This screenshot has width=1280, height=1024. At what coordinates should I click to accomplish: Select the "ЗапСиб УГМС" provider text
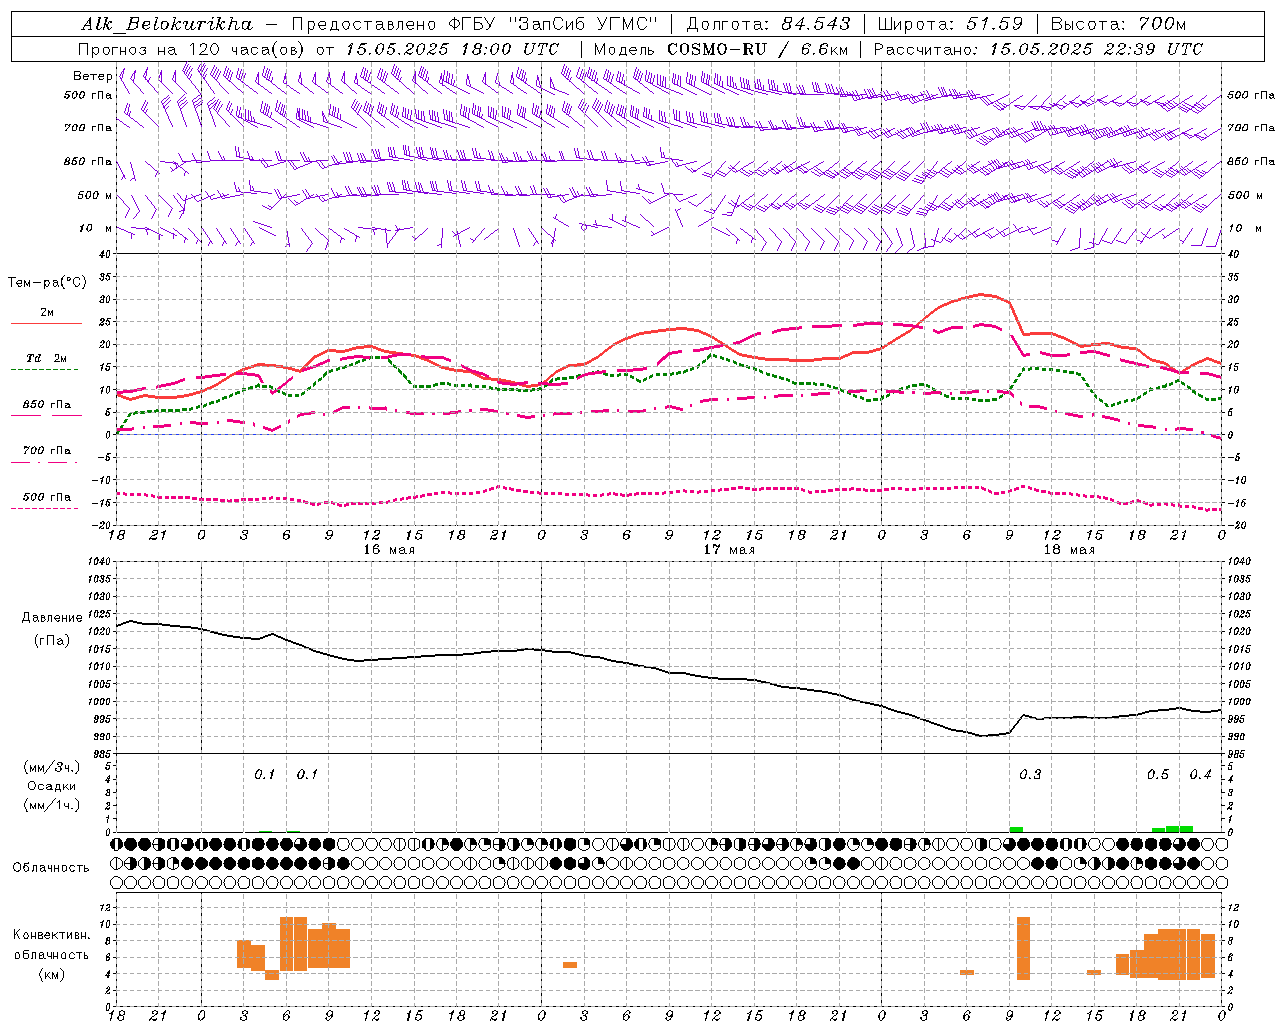583,24
